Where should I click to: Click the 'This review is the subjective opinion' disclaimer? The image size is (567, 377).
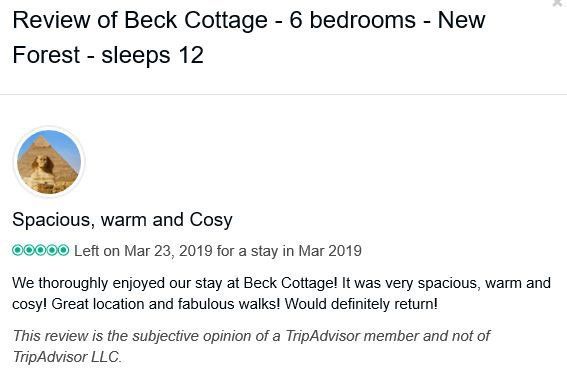[x=251, y=346]
